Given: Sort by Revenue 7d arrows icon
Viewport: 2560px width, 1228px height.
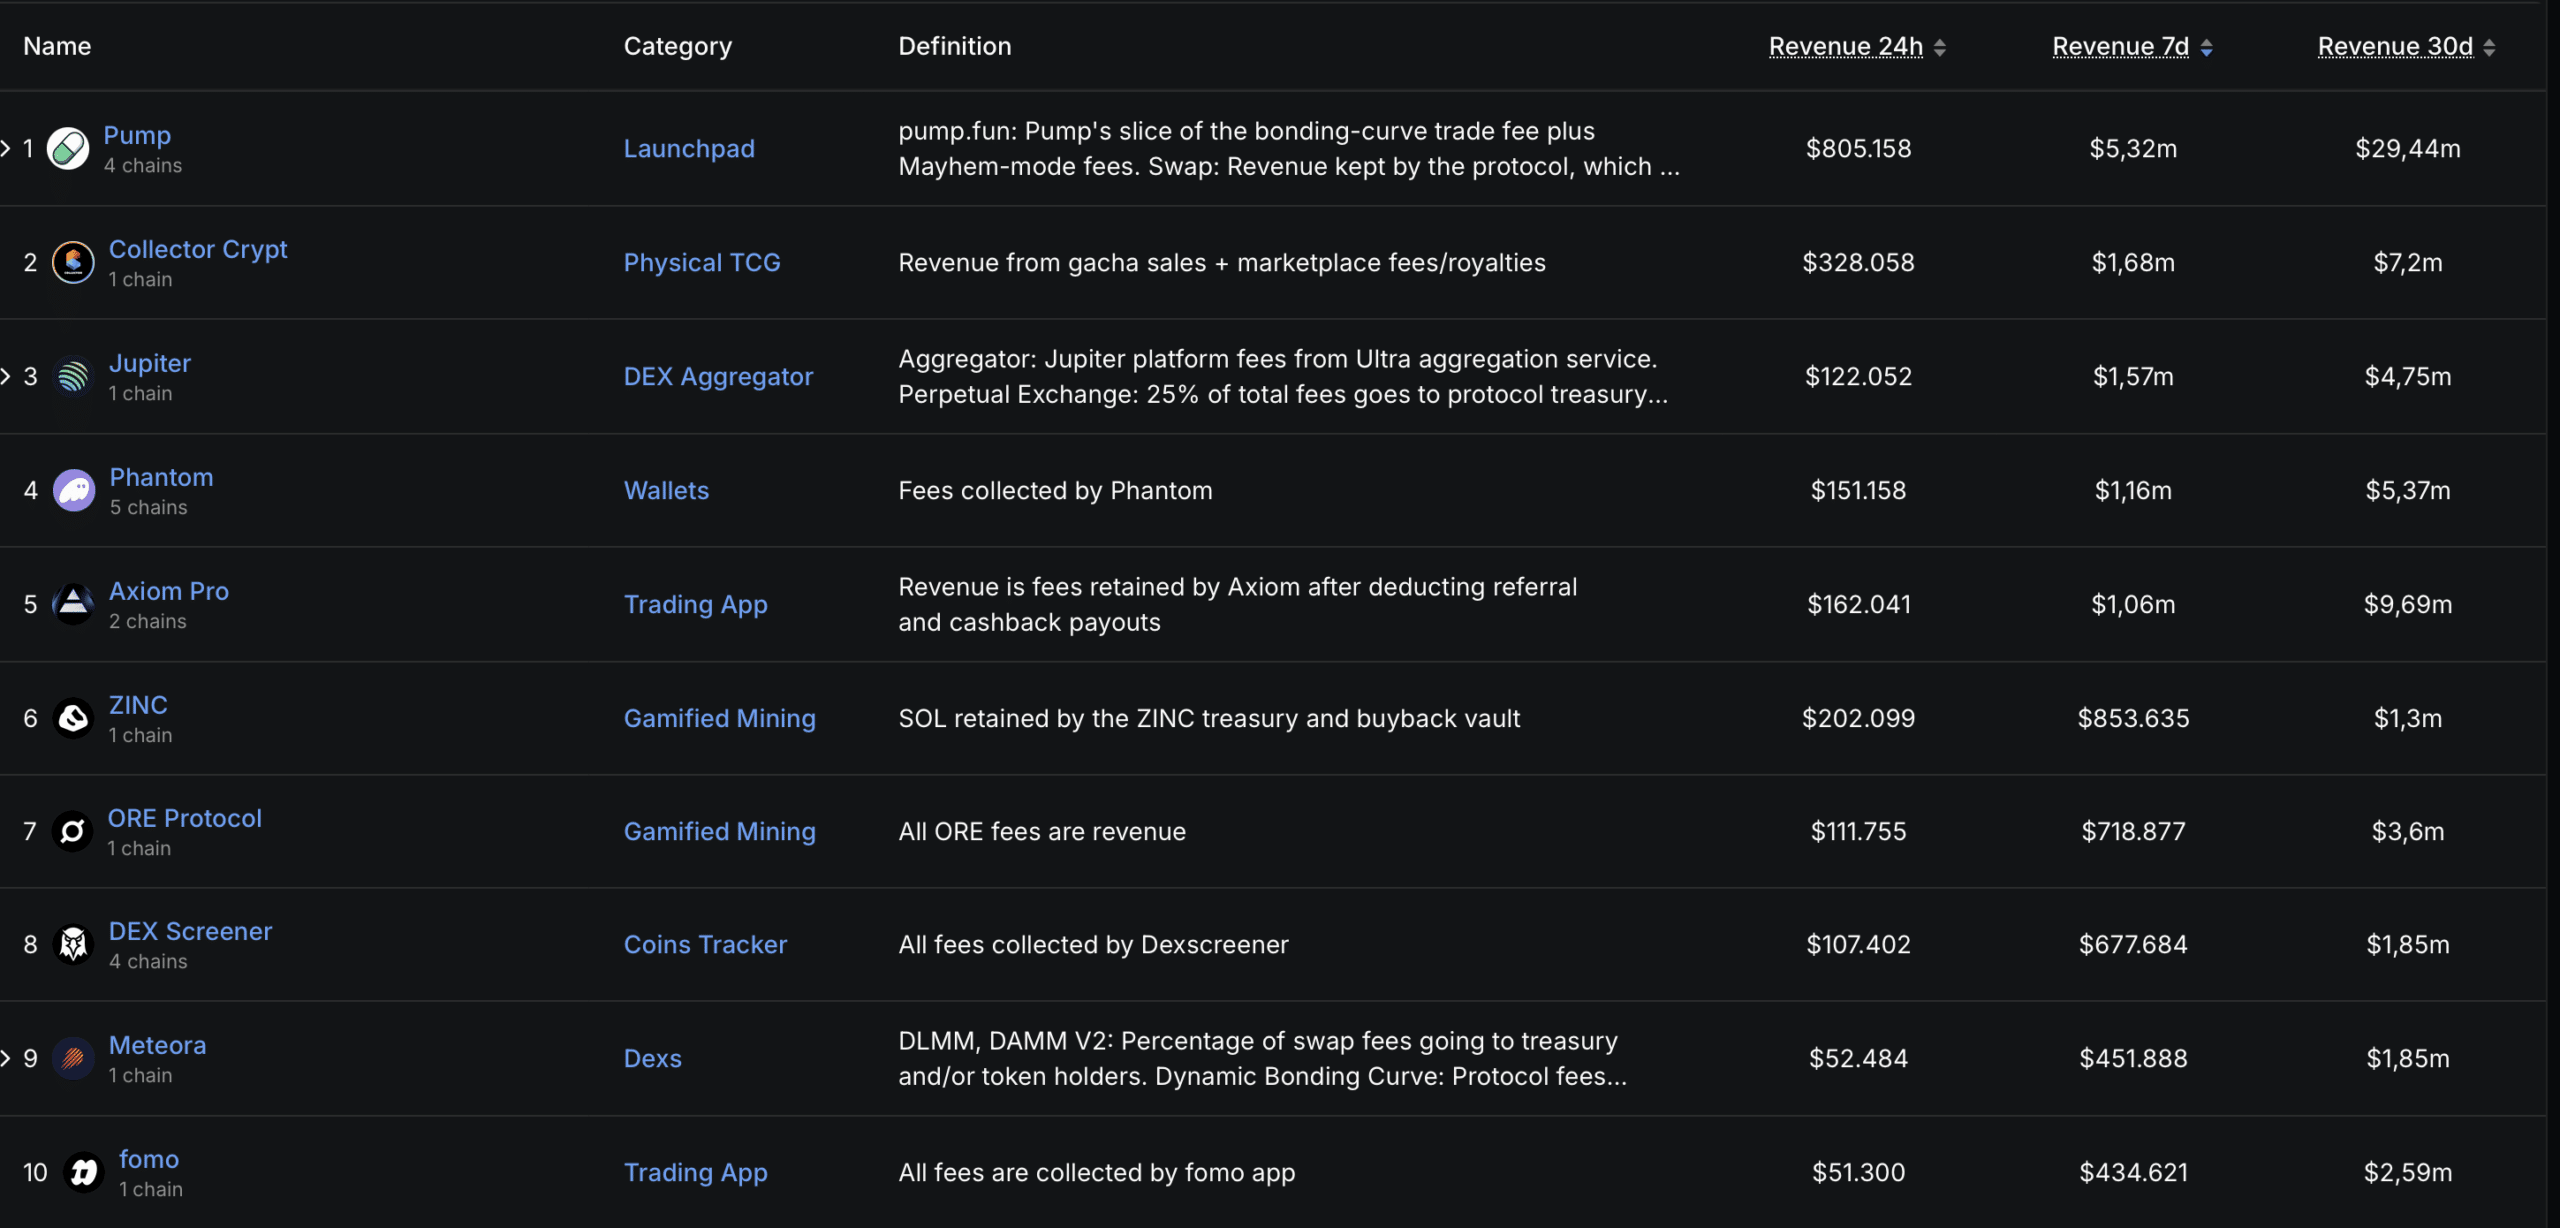Looking at the screenshot, I should [2207, 48].
